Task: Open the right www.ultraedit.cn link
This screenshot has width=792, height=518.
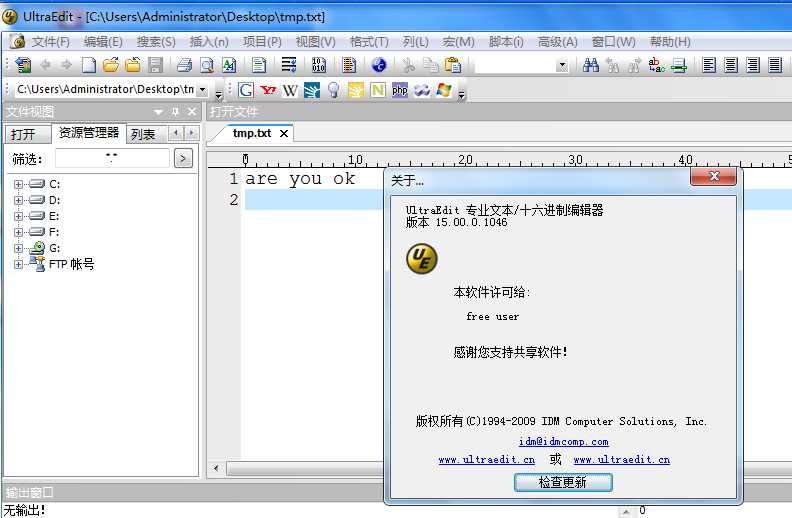Action: 622,459
